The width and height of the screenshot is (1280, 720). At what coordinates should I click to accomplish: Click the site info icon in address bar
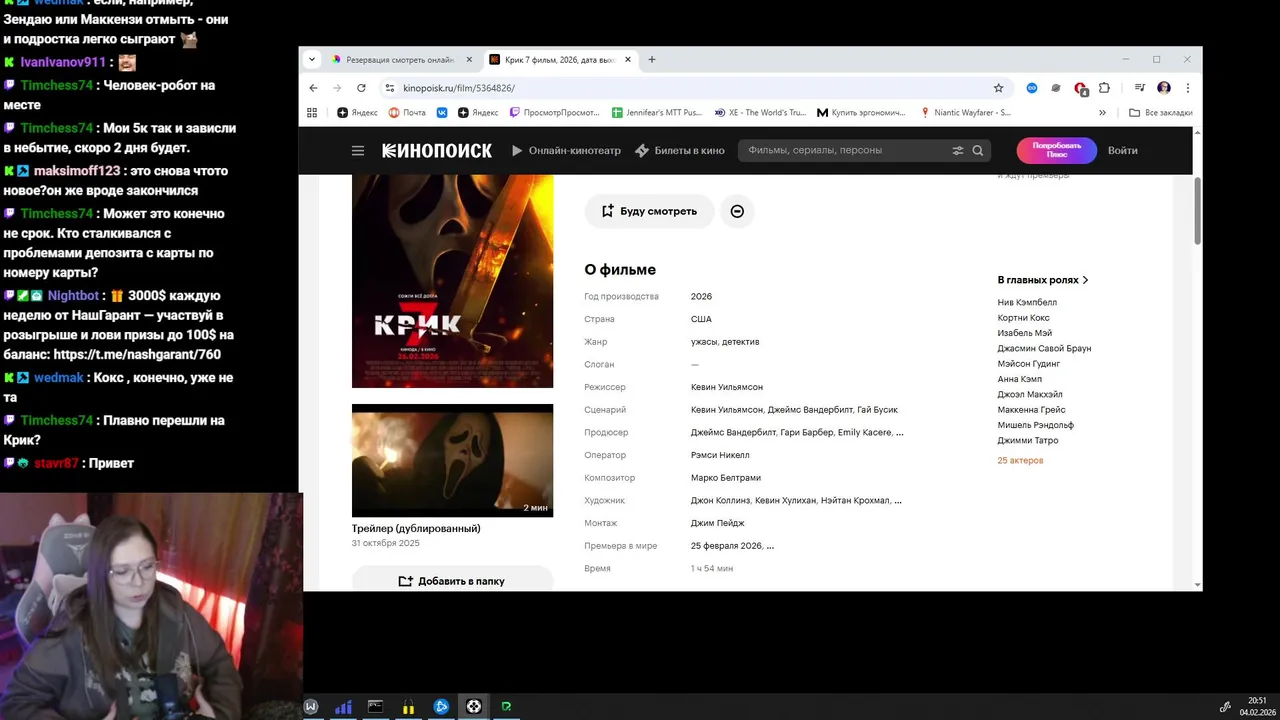(390, 88)
